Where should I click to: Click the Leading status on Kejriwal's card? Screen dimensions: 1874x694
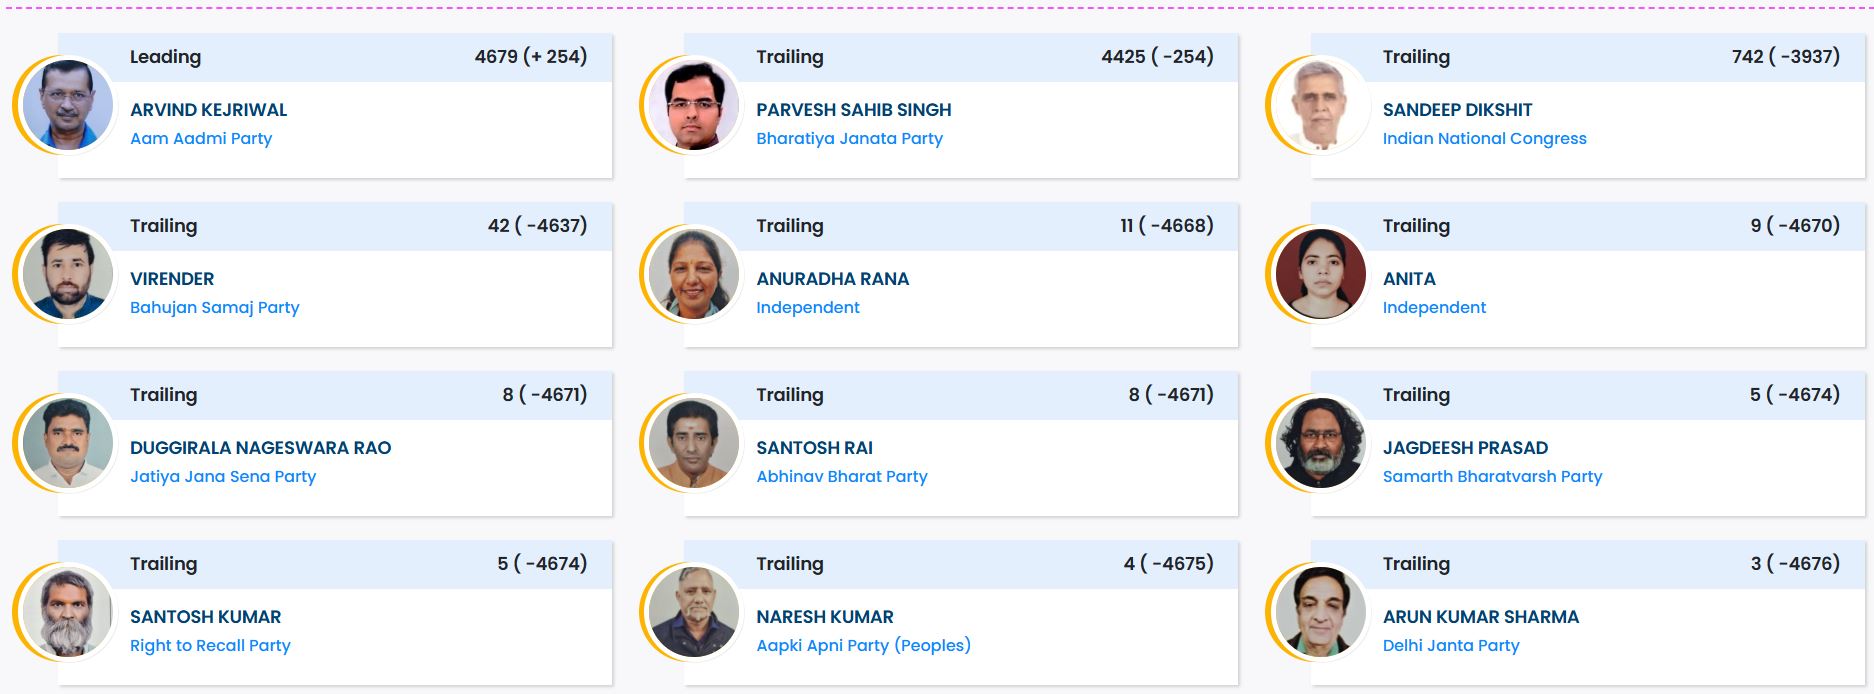[x=165, y=57]
